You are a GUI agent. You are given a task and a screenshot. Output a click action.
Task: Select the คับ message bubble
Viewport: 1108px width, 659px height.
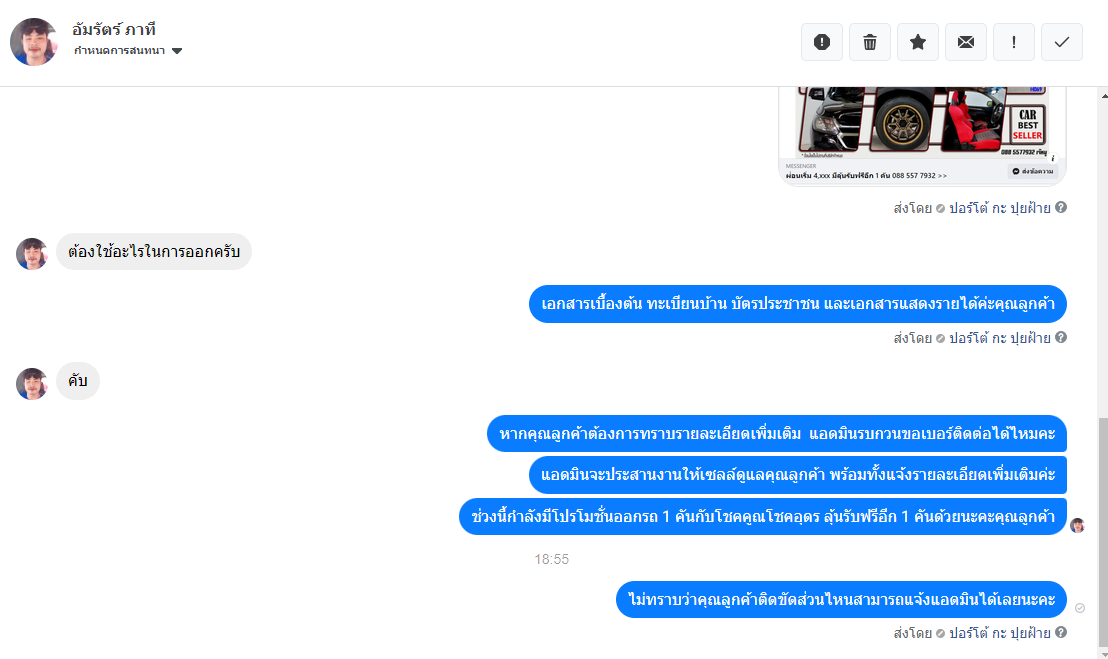[x=78, y=381]
